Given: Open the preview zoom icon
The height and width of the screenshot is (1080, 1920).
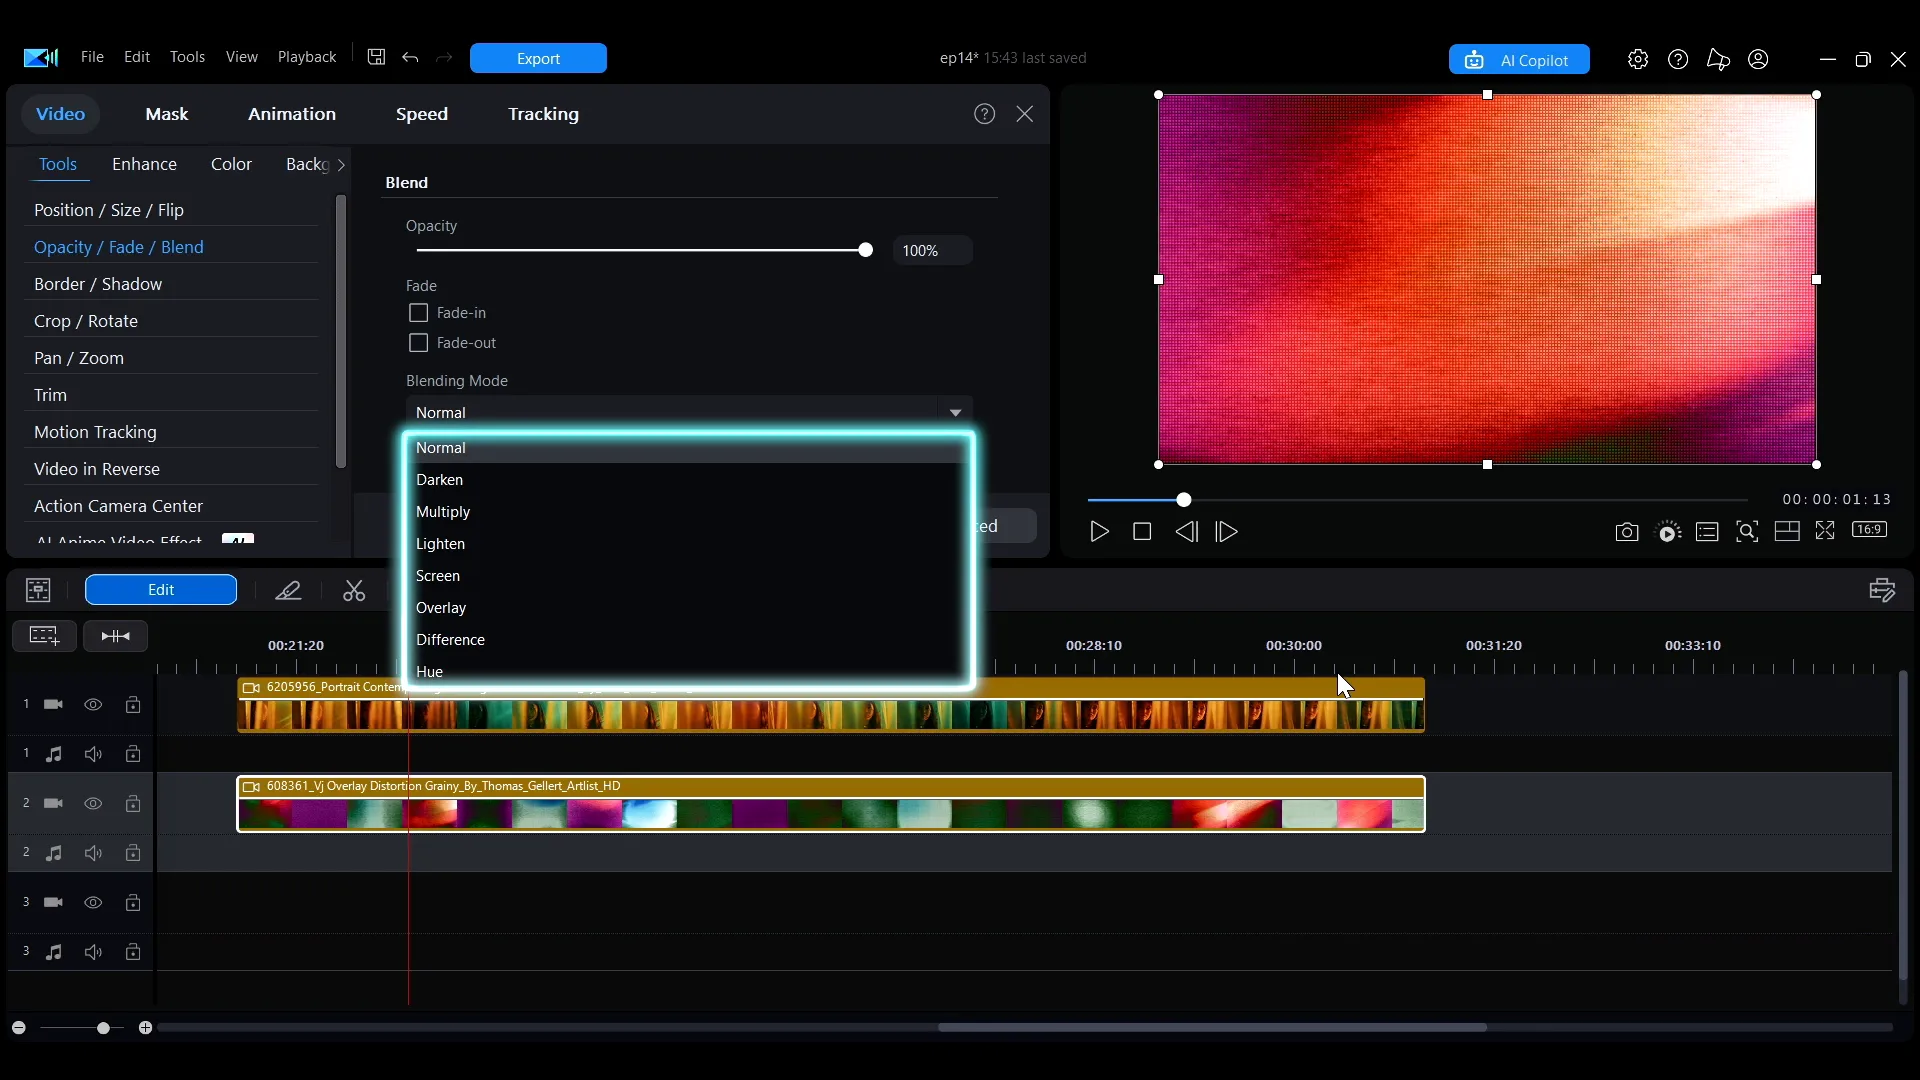Looking at the screenshot, I should coord(1747,532).
